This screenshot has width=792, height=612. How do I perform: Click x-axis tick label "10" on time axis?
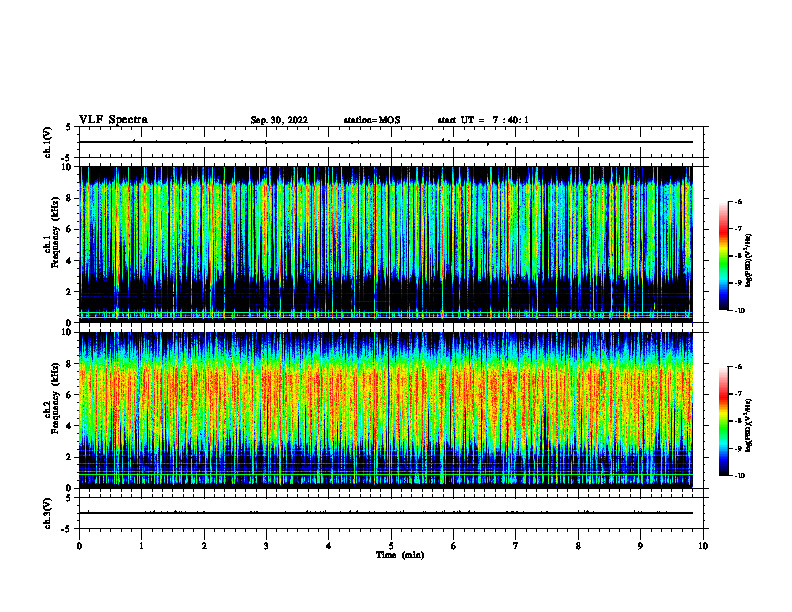703,546
